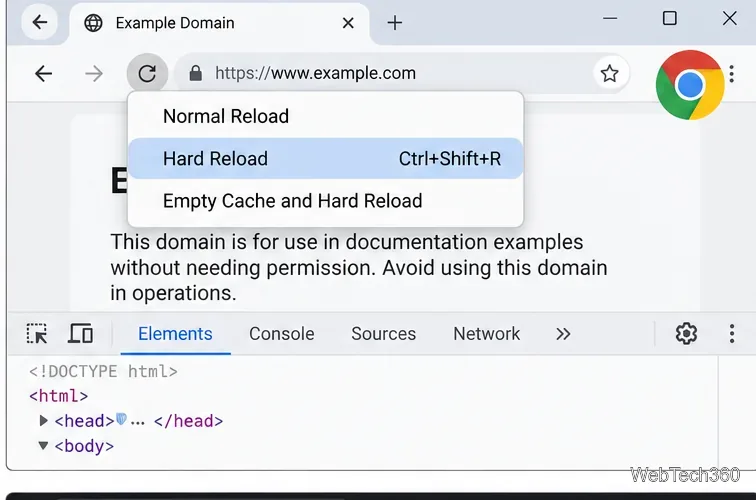756x500 pixels.
Task: Choose Normal Reload from the menu
Action: click(325, 116)
